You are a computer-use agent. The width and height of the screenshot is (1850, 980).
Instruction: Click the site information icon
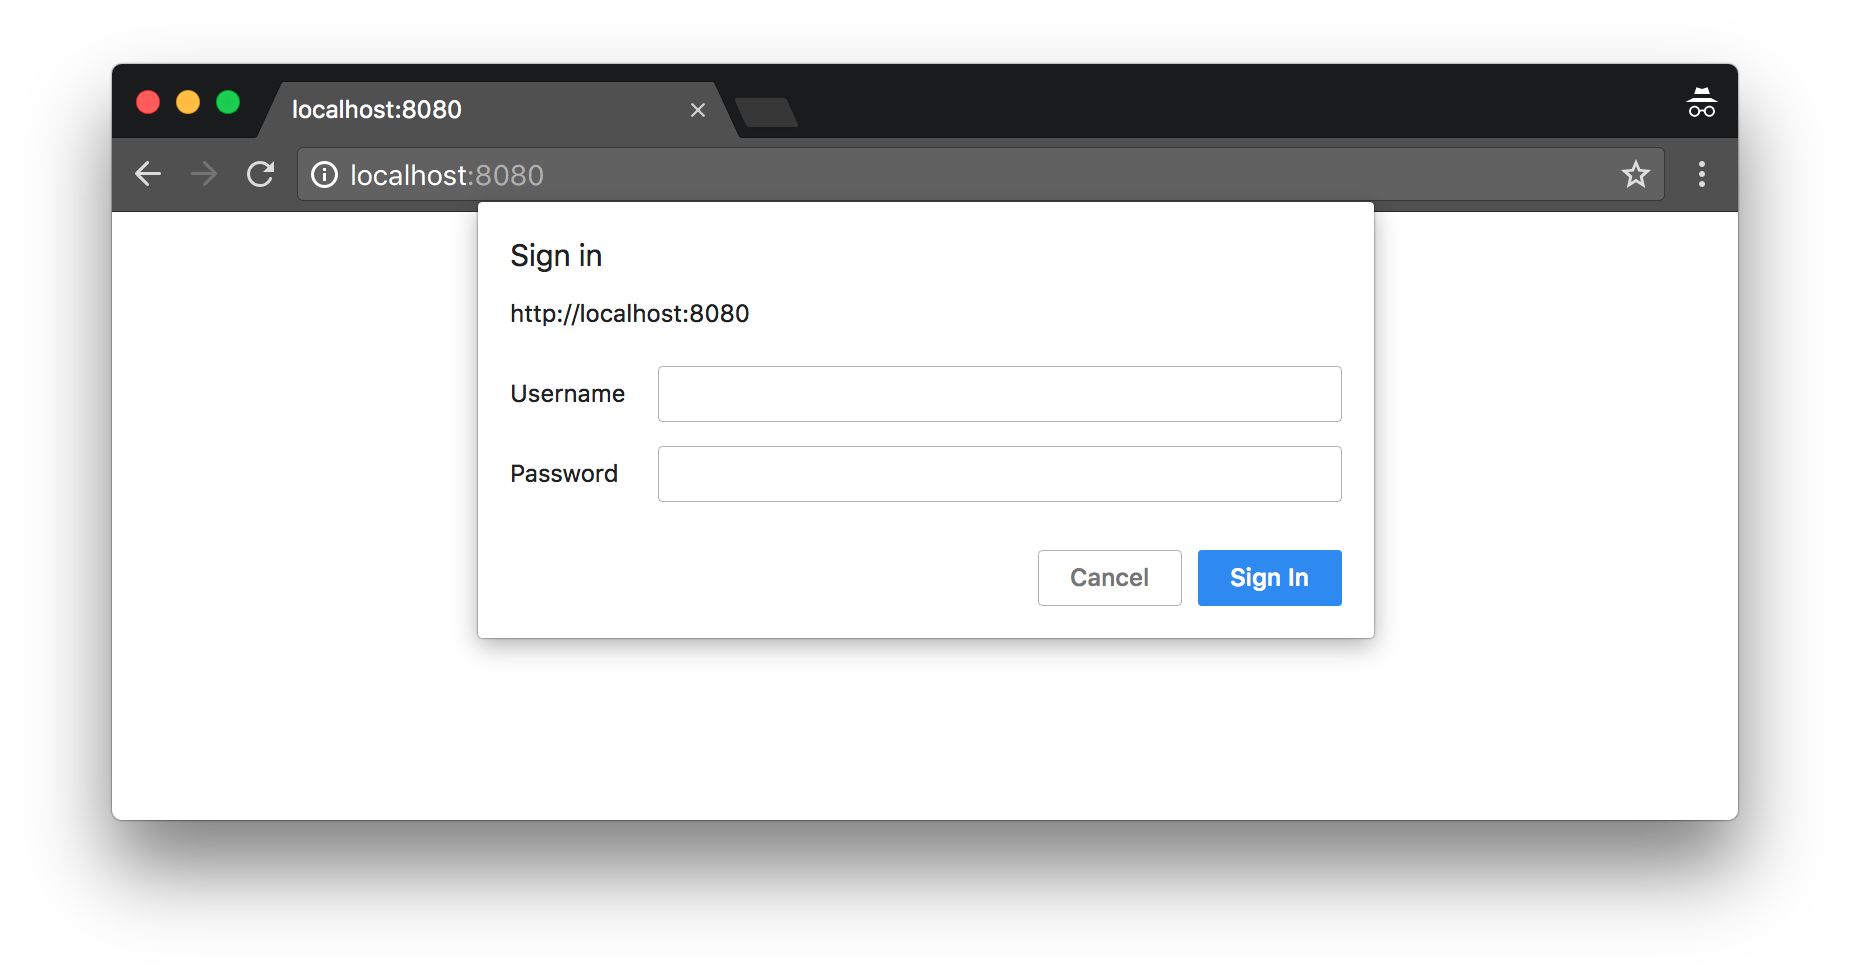pyautogui.click(x=324, y=175)
